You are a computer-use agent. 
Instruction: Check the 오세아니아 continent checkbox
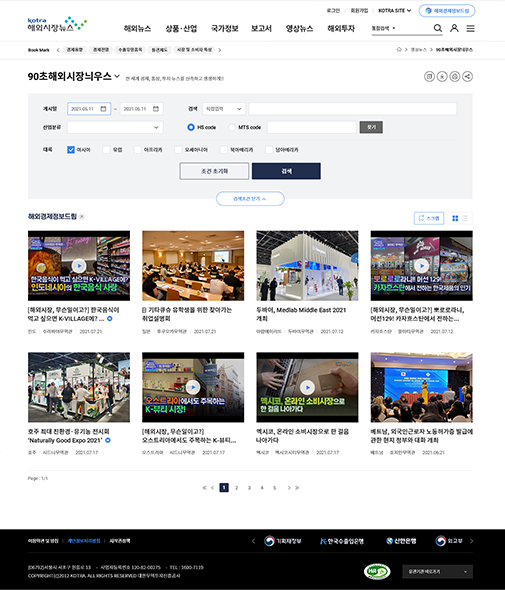pos(178,150)
